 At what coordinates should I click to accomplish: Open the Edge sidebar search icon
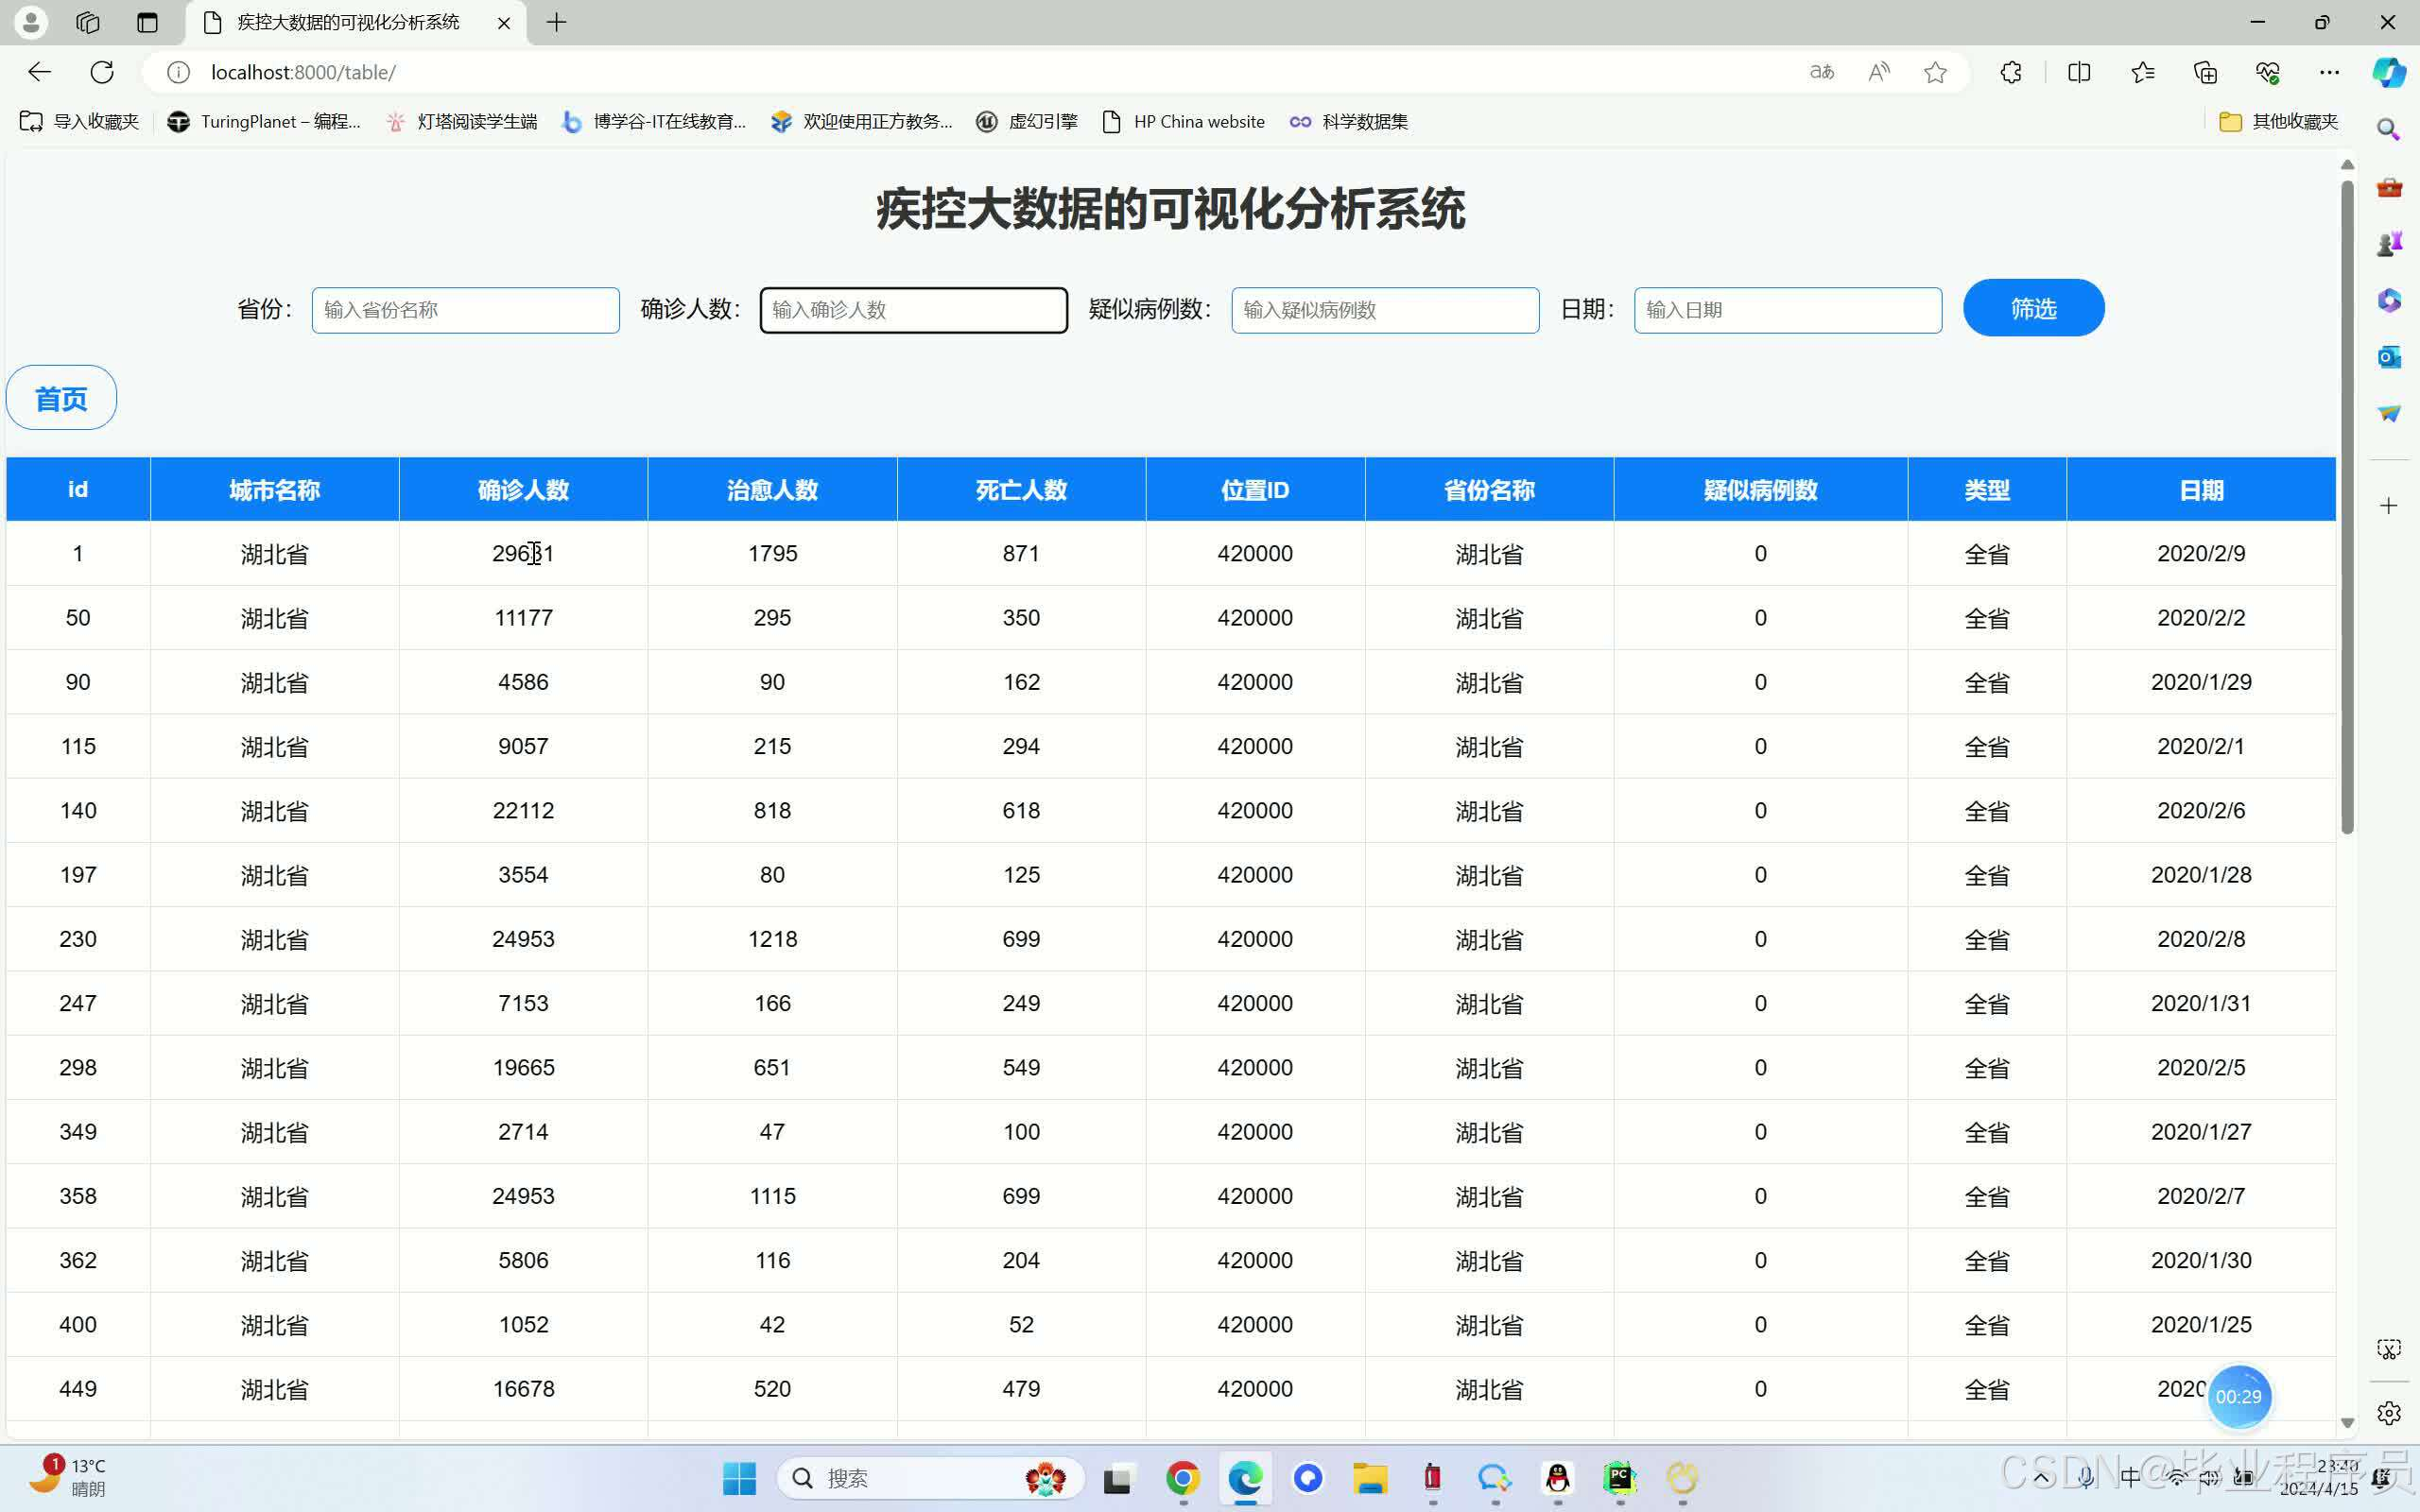click(2389, 130)
